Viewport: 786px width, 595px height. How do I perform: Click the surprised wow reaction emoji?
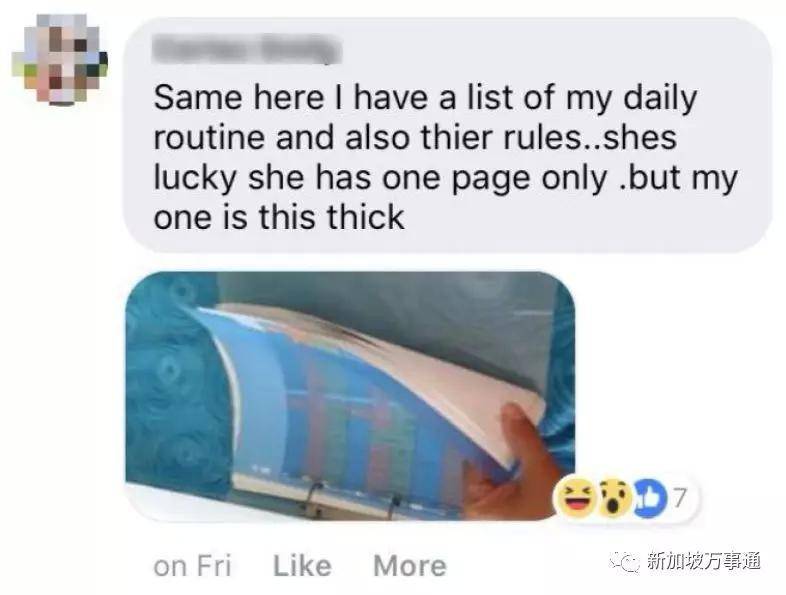[x=614, y=497]
